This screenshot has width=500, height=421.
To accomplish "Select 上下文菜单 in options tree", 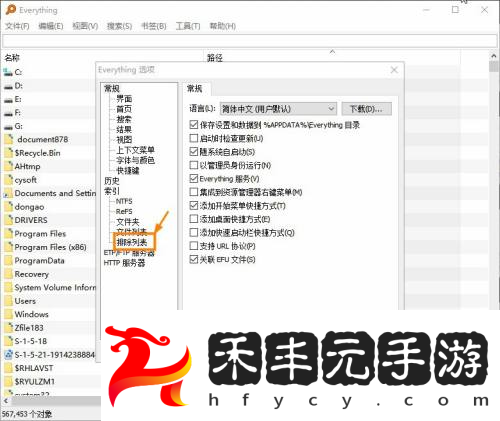I will coord(135,150).
